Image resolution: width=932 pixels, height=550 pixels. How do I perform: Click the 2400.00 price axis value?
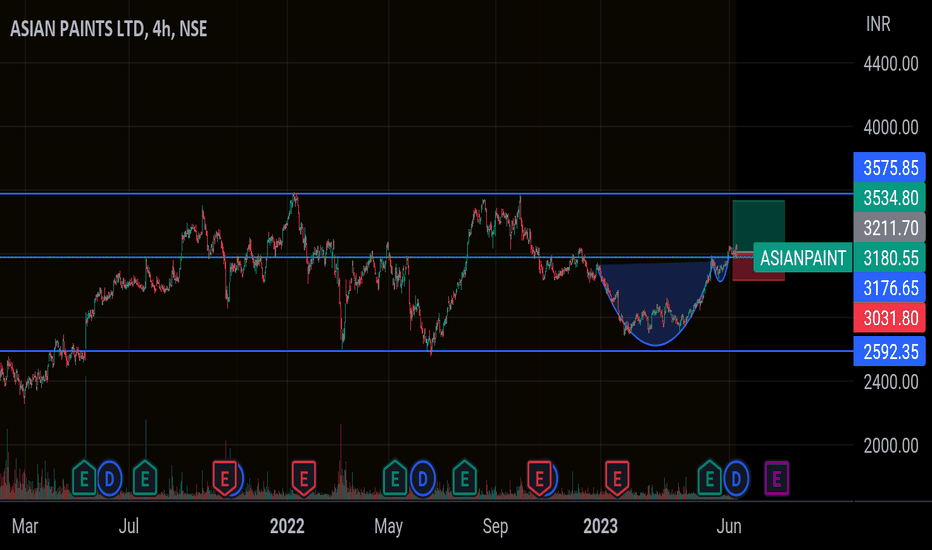click(x=890, y=382)
